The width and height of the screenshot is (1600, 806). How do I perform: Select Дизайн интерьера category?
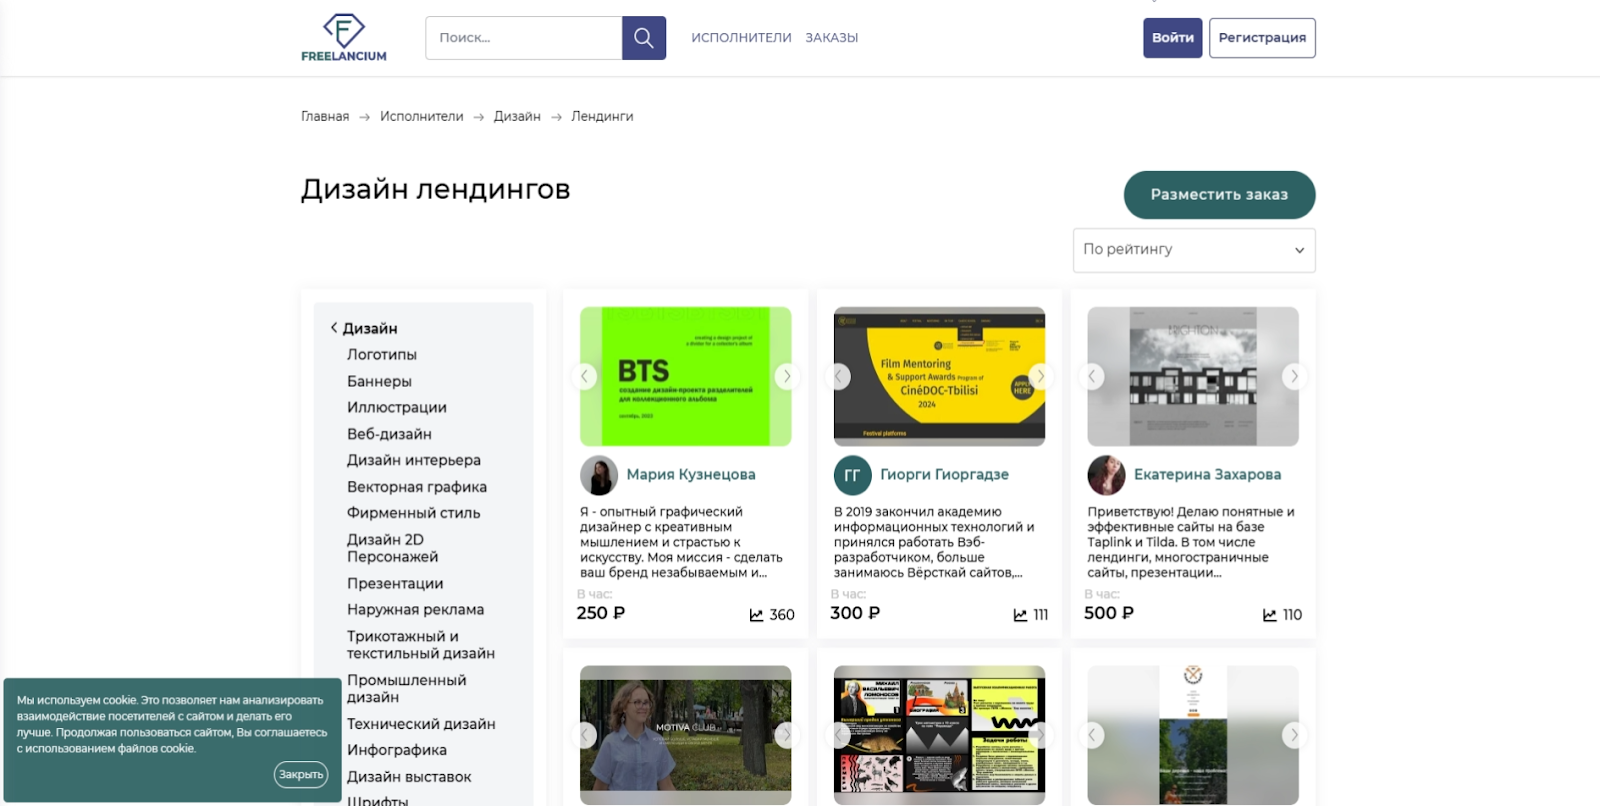414,461
